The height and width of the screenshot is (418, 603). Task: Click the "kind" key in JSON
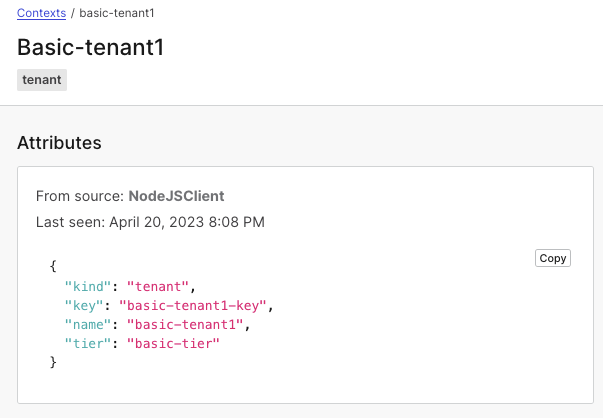(x=85, y=287)
